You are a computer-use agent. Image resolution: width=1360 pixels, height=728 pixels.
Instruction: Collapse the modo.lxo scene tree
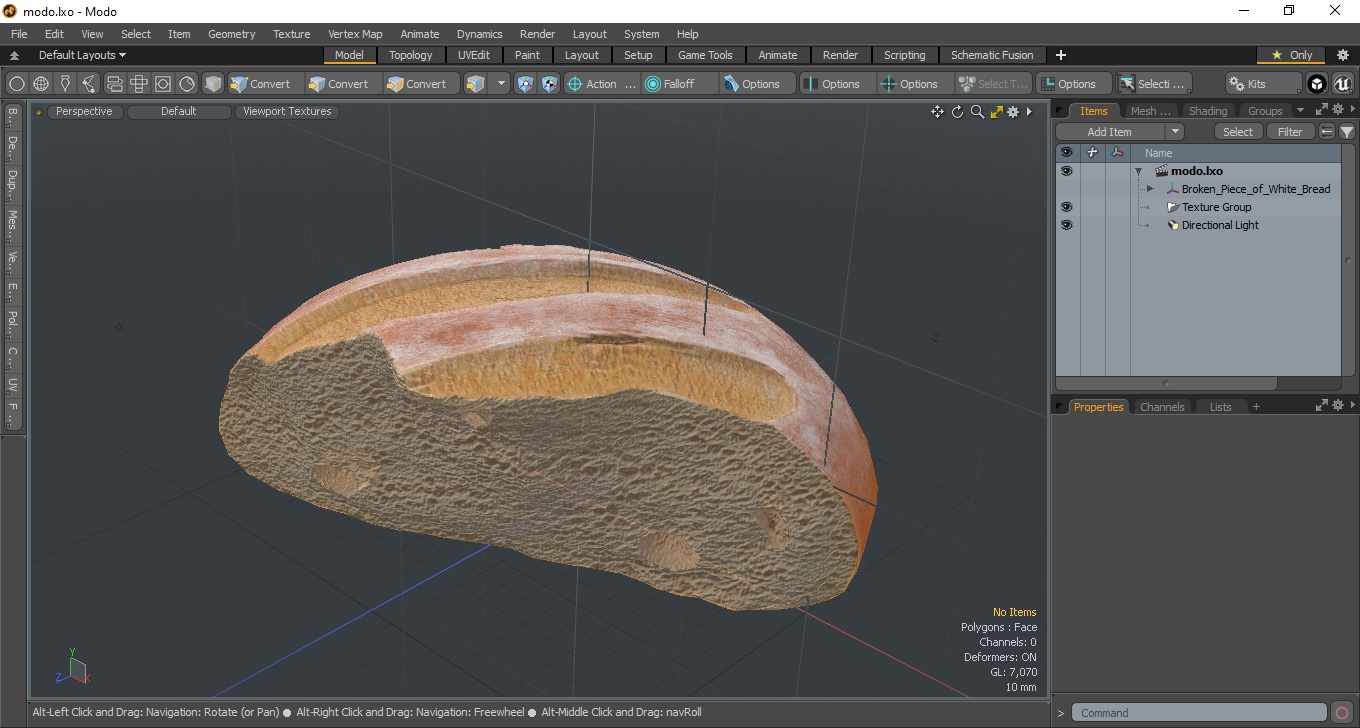(1138, 171)
